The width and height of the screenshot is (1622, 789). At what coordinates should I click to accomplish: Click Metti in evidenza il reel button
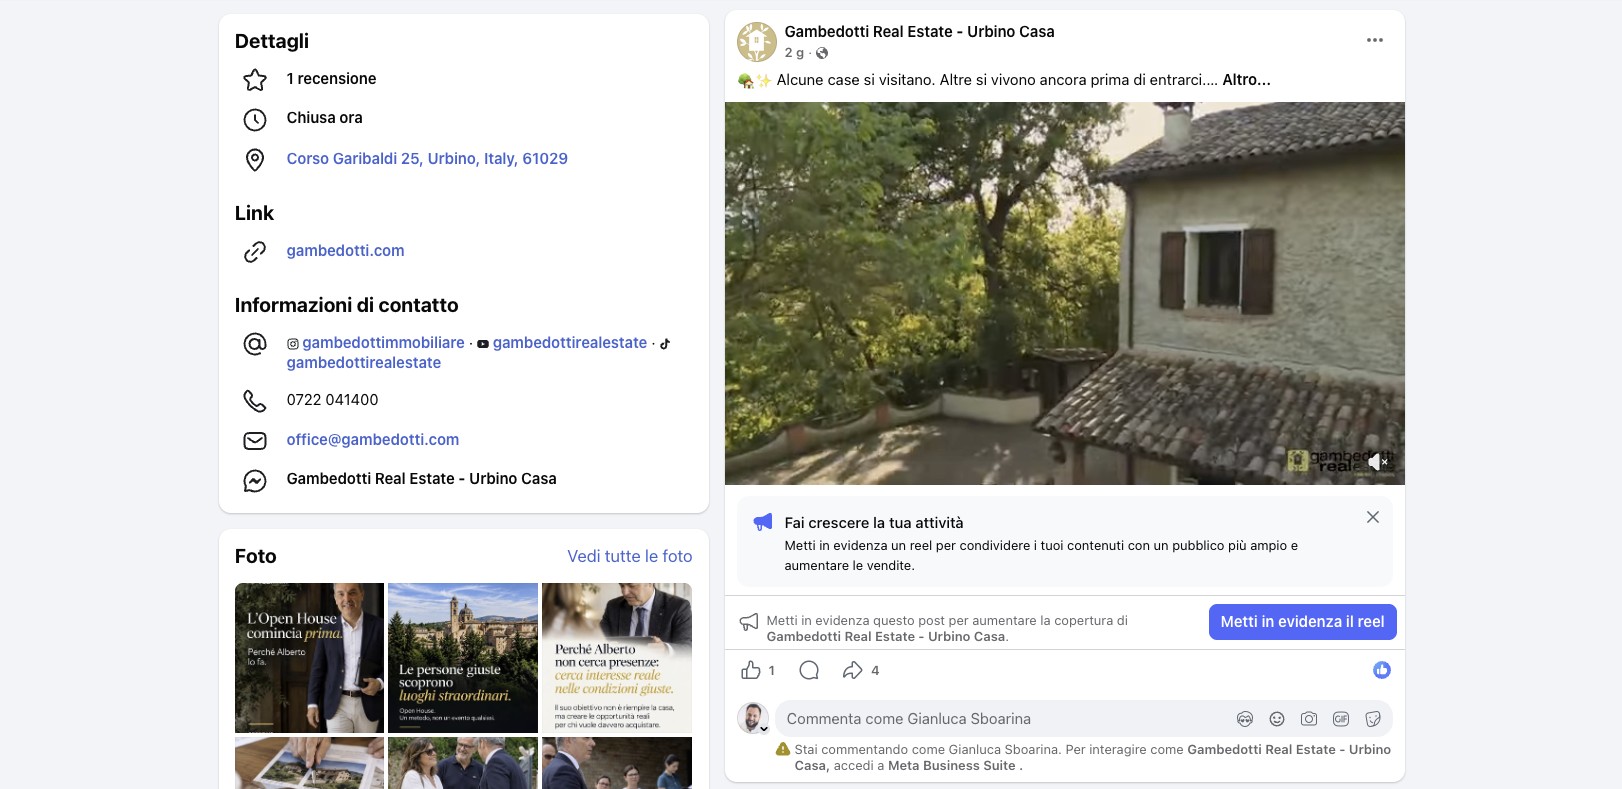1302,622
